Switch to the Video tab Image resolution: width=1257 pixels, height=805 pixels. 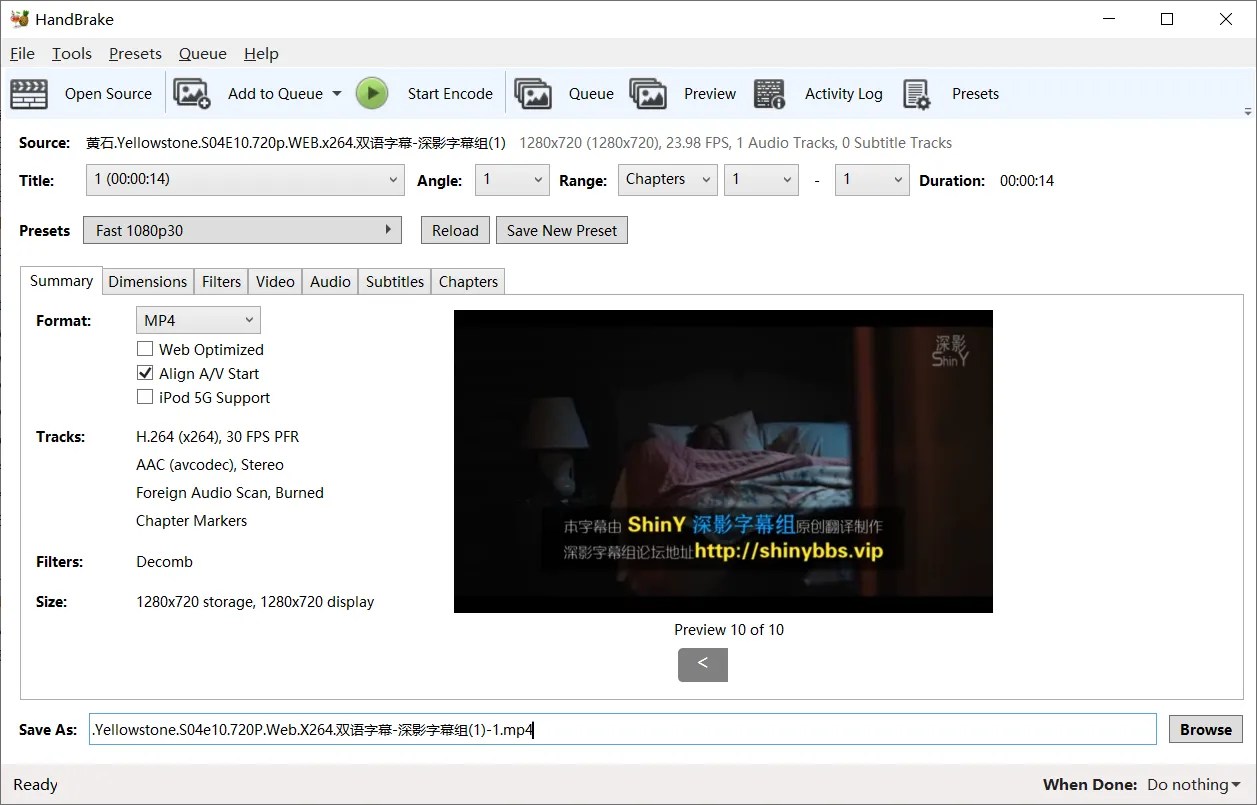pos(274,281)
